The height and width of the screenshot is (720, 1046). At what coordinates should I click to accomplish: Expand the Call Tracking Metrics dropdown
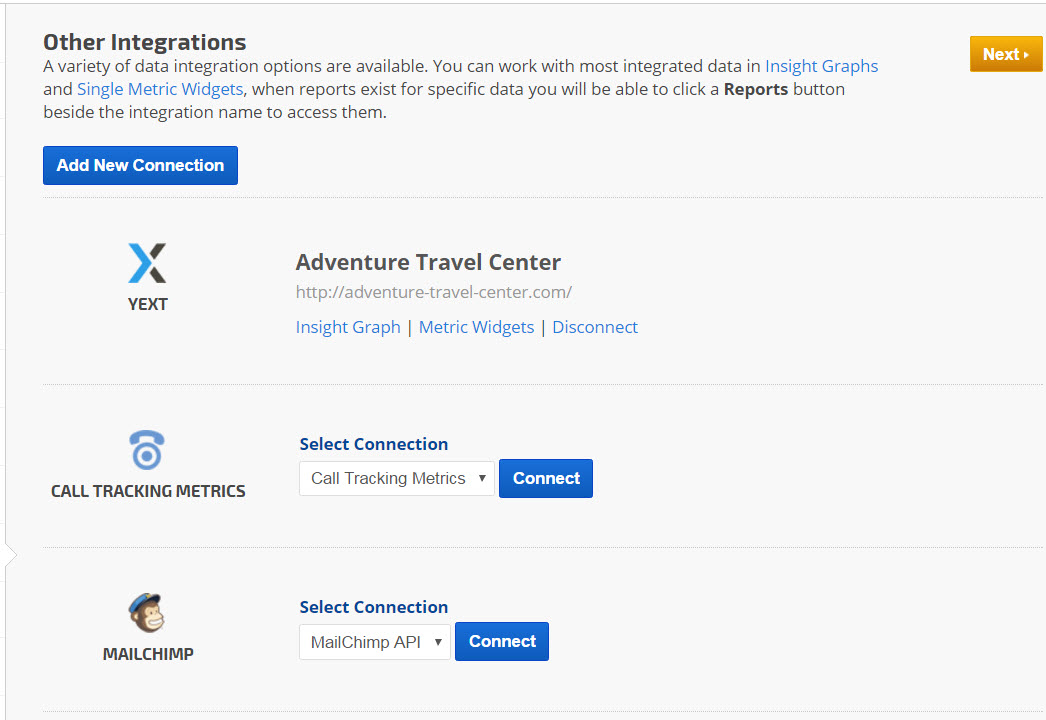coord(396,478)
